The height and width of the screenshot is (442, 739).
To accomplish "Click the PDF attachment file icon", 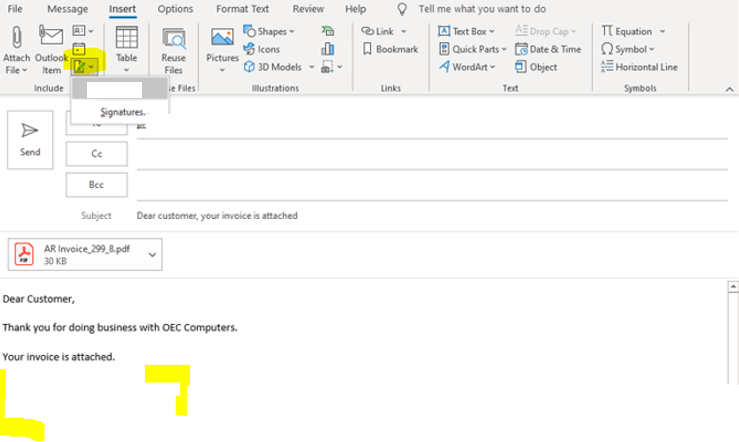I will click(x=24, y=254).
